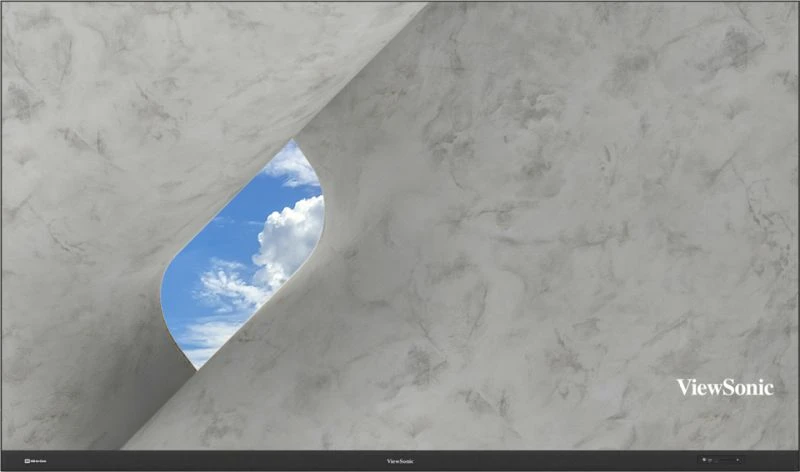This screenshot has width=800, height=472.
Task: Click the marble surface above the ViewSonic watermark
Action: 700,300
